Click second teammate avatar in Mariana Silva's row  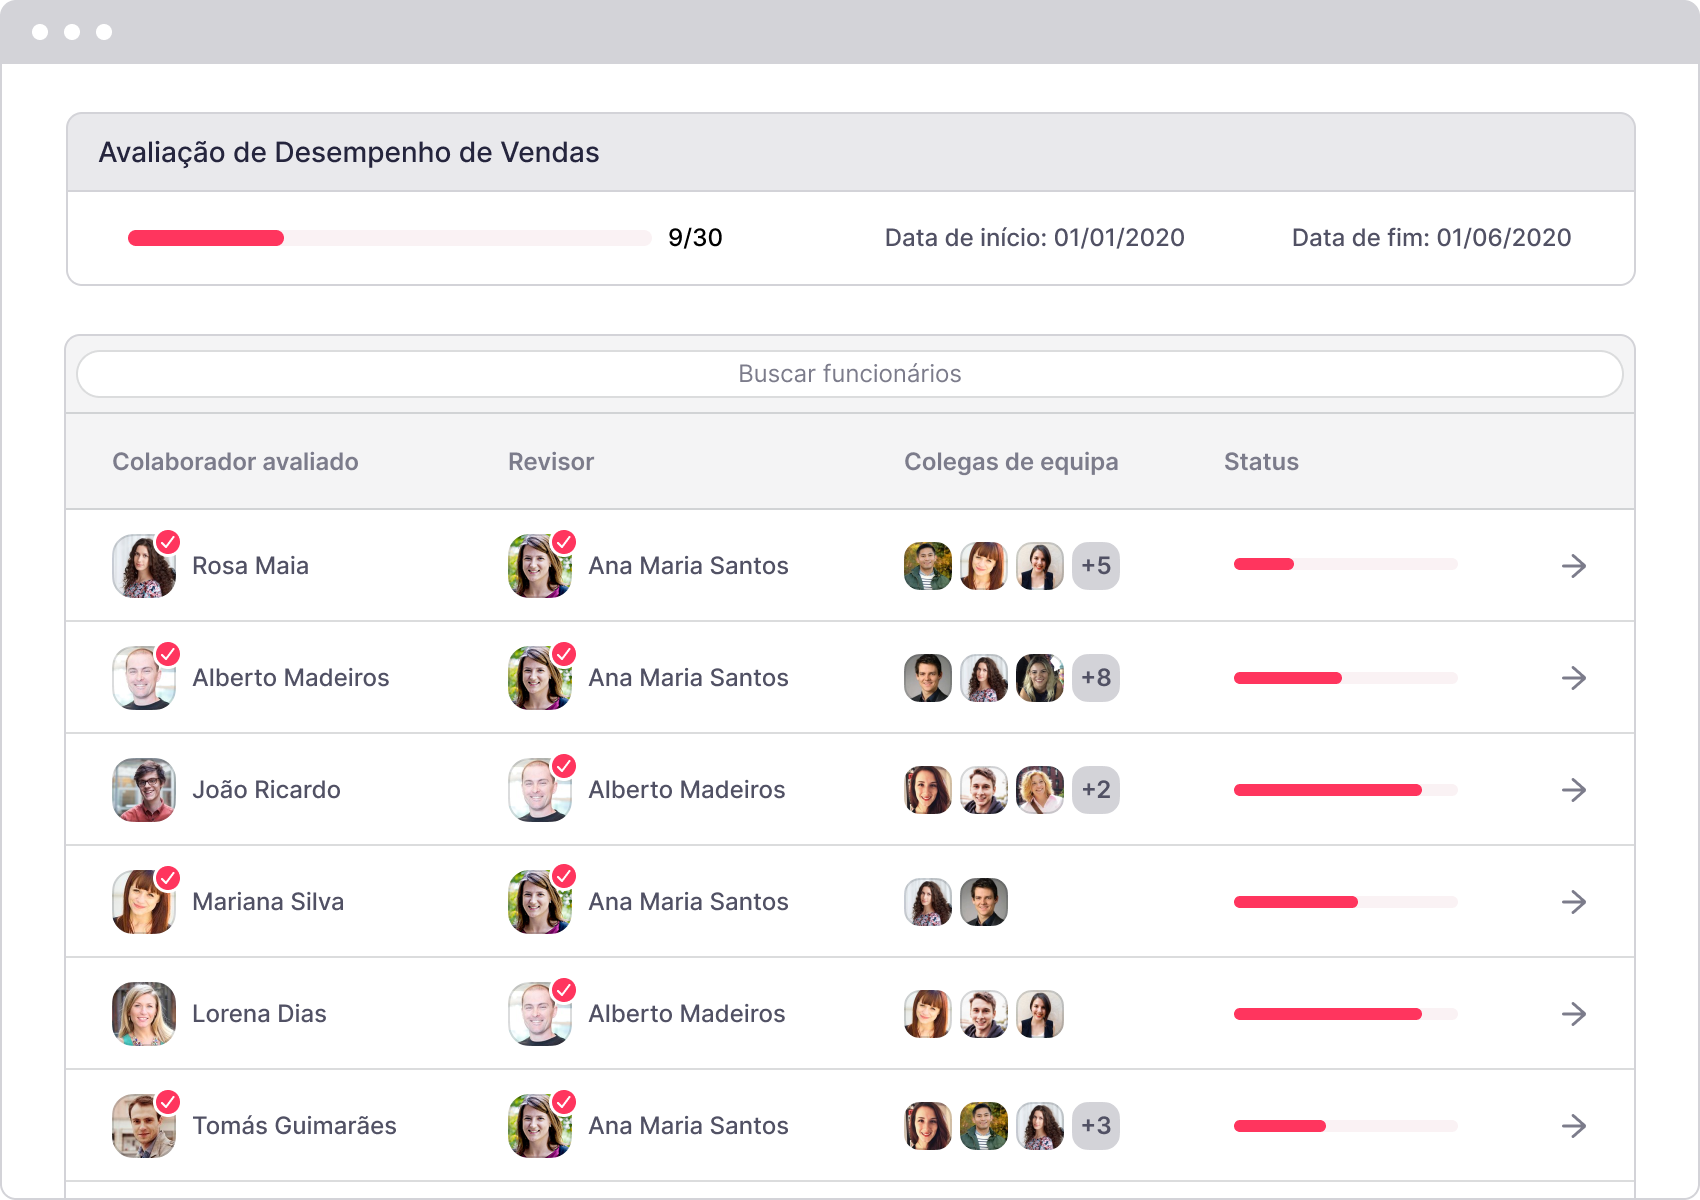point(984,902)
